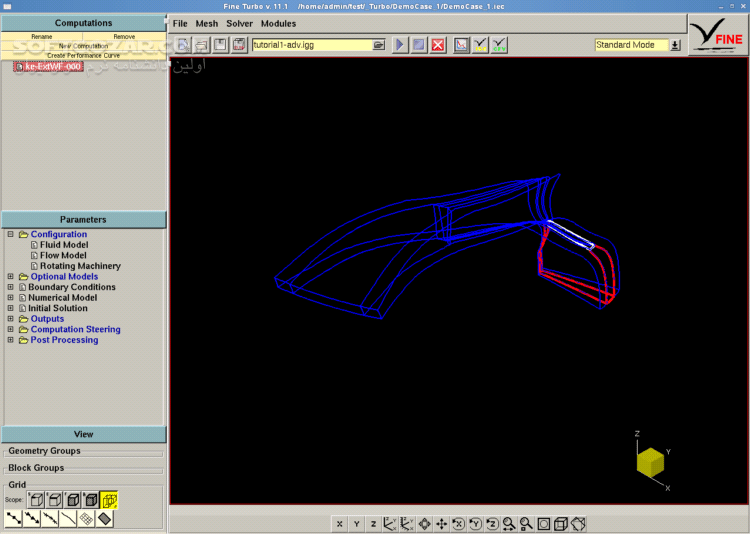750x535 pixels.
Task: Click the convergence monitor chart icon
Action: click(461, 45)
